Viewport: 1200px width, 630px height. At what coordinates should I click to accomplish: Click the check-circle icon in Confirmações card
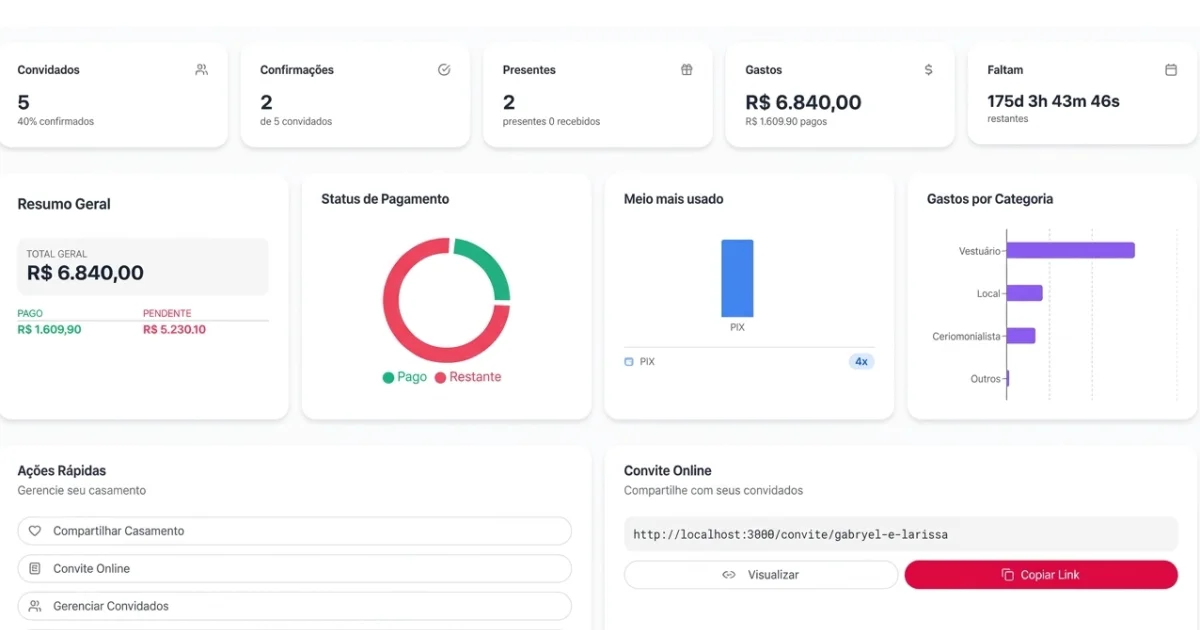tap(444, 70)
